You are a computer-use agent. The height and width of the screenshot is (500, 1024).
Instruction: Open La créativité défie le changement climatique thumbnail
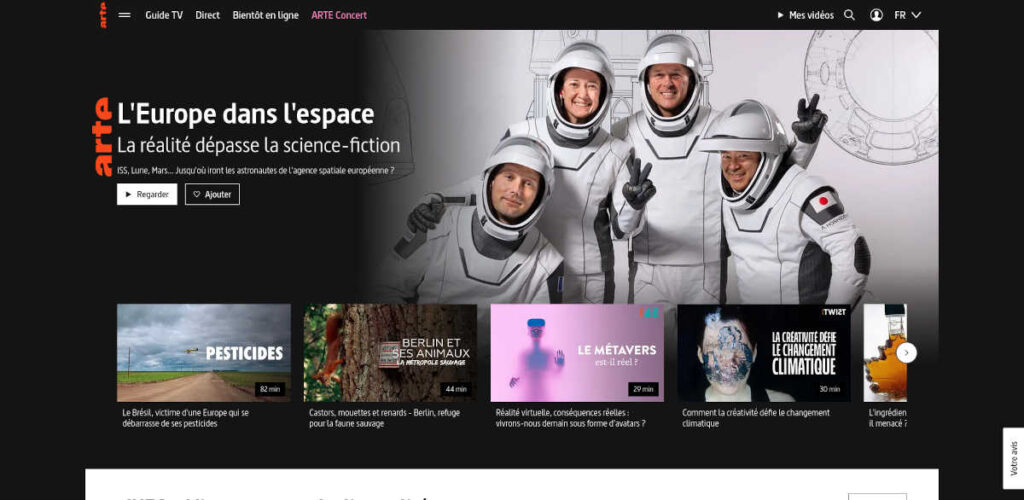pyautogui.click(x=764, y=352)
